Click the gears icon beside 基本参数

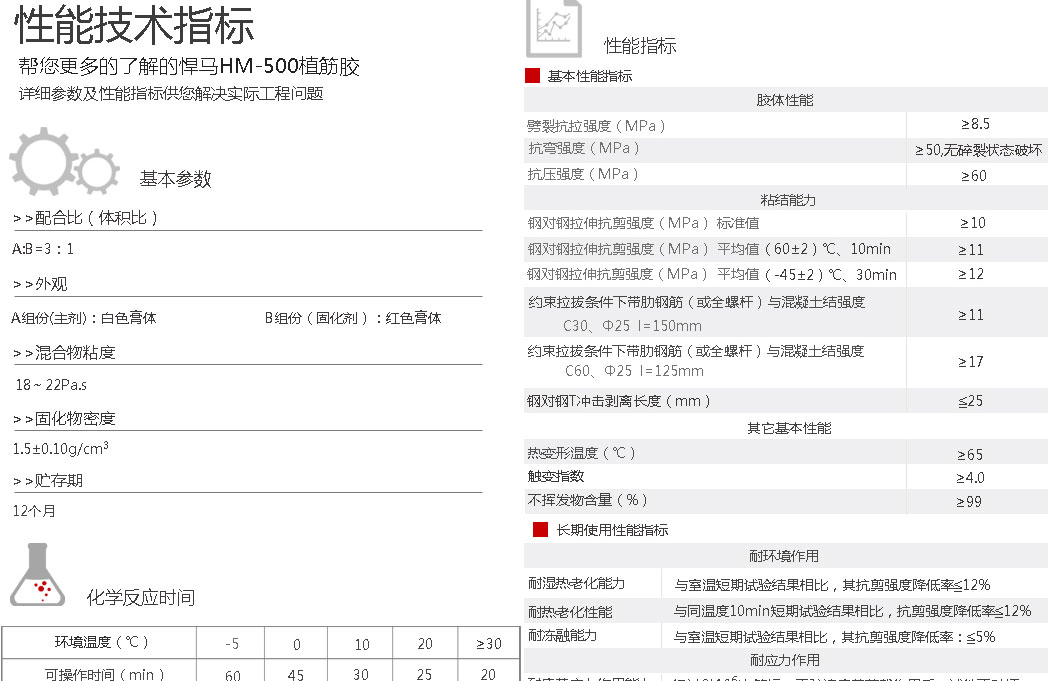pyautogui.click(x=64, y=162)
